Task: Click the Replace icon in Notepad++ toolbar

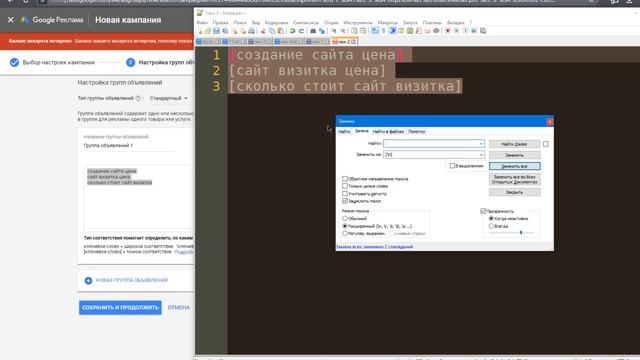Action: pyautogui.click(x=322, y=31)
